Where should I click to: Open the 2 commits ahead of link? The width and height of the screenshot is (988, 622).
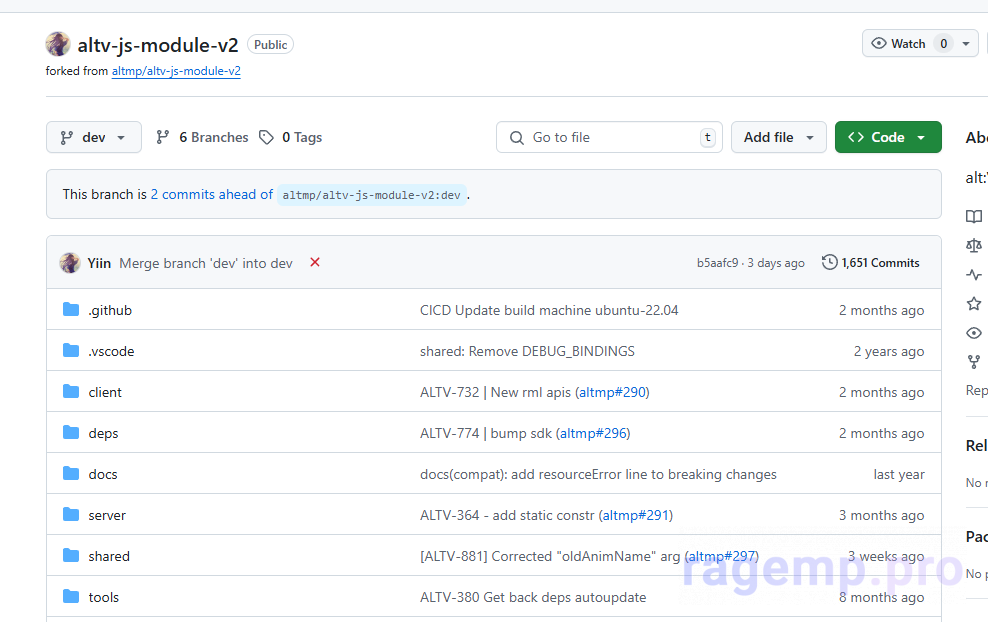click(x=212, y=194)
